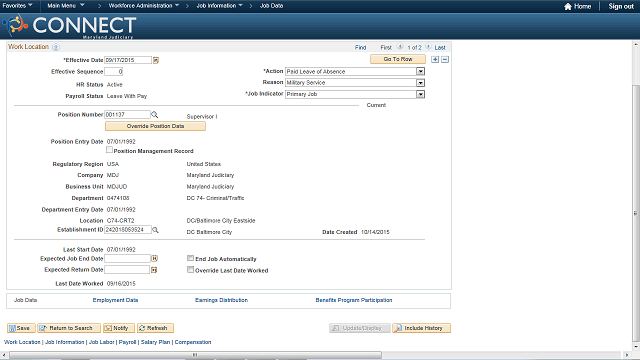The width and height of the screenshot is (640, 360).
Task: Open Workforce Administration breadcrumb menu
Action: tap(144, 6)
